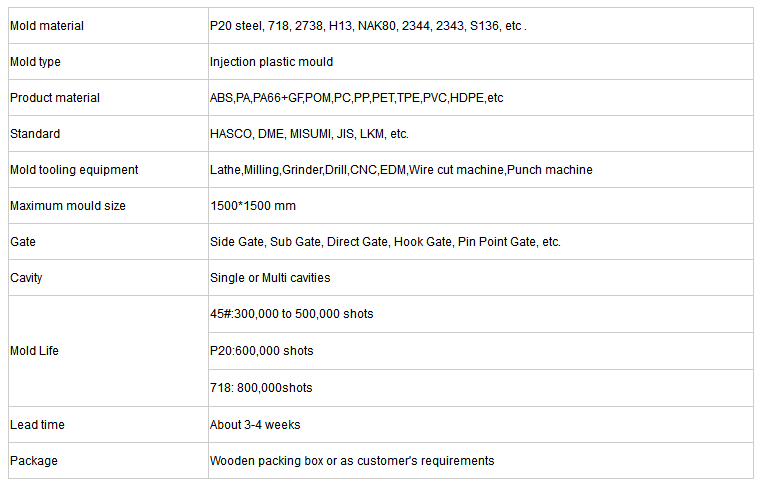The width and height of the screenshot is (762, 486).
Task: Select 'Injection plastic mould' value cell
Action: click(481, 62)
